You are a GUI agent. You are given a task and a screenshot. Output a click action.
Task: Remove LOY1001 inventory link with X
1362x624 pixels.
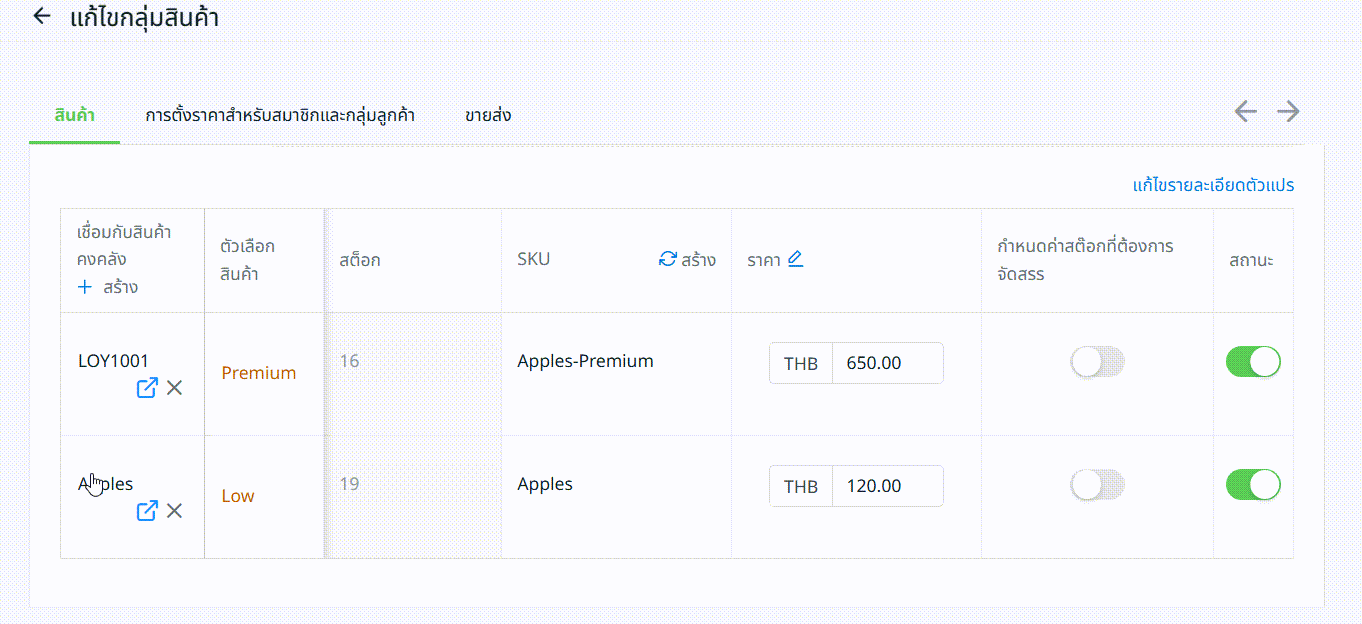pos(174,388)
